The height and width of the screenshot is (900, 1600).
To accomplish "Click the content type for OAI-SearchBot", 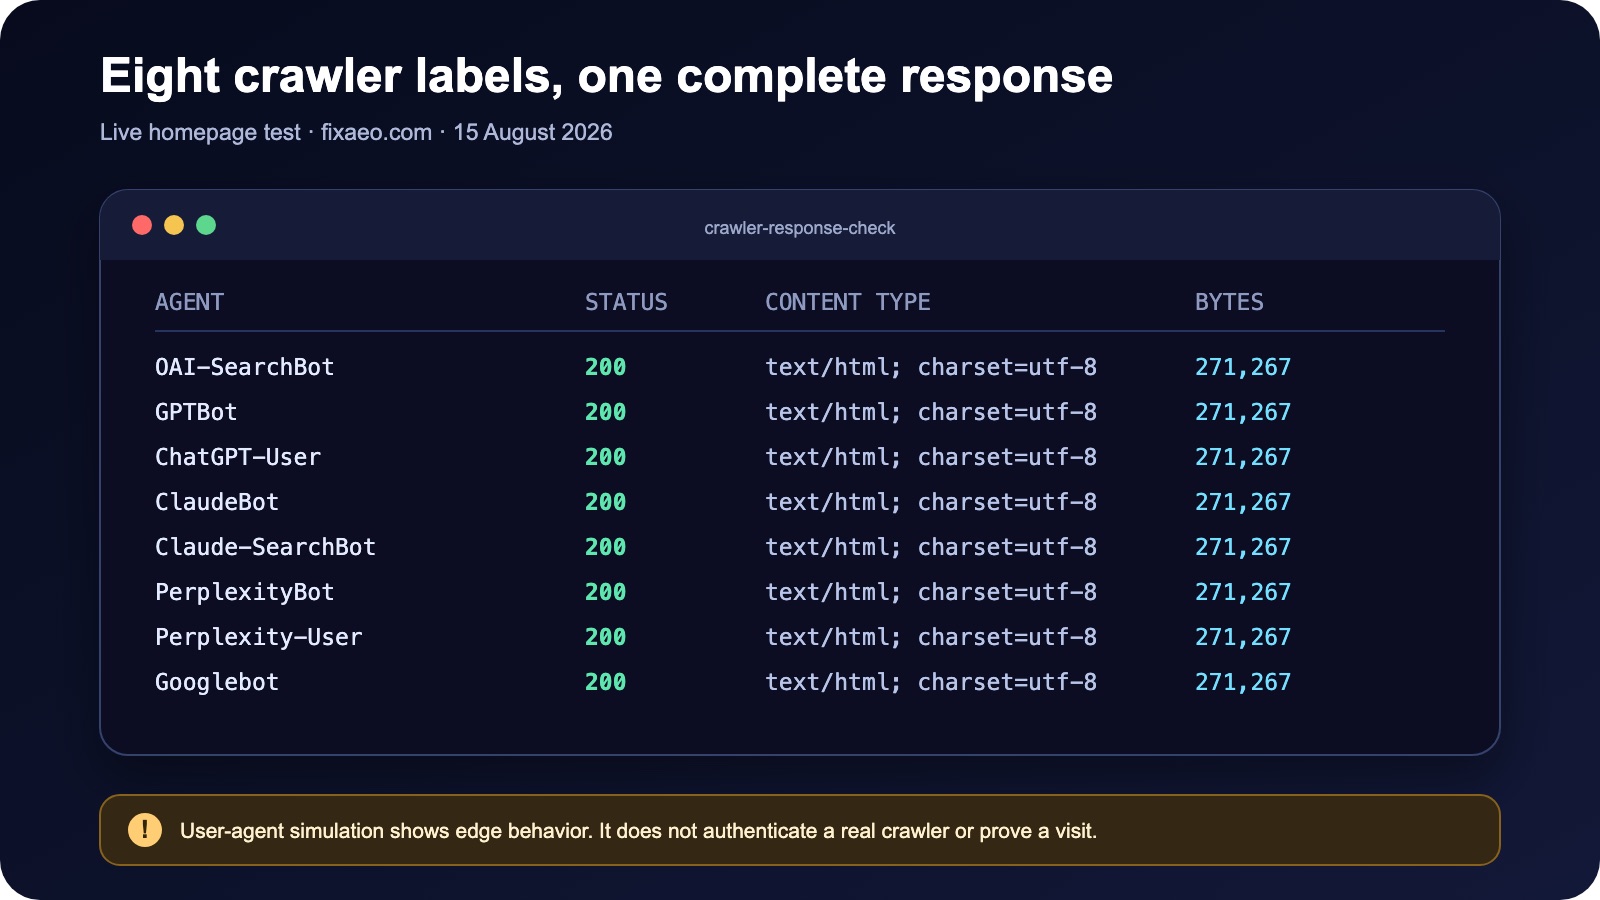I will (931, 367).
